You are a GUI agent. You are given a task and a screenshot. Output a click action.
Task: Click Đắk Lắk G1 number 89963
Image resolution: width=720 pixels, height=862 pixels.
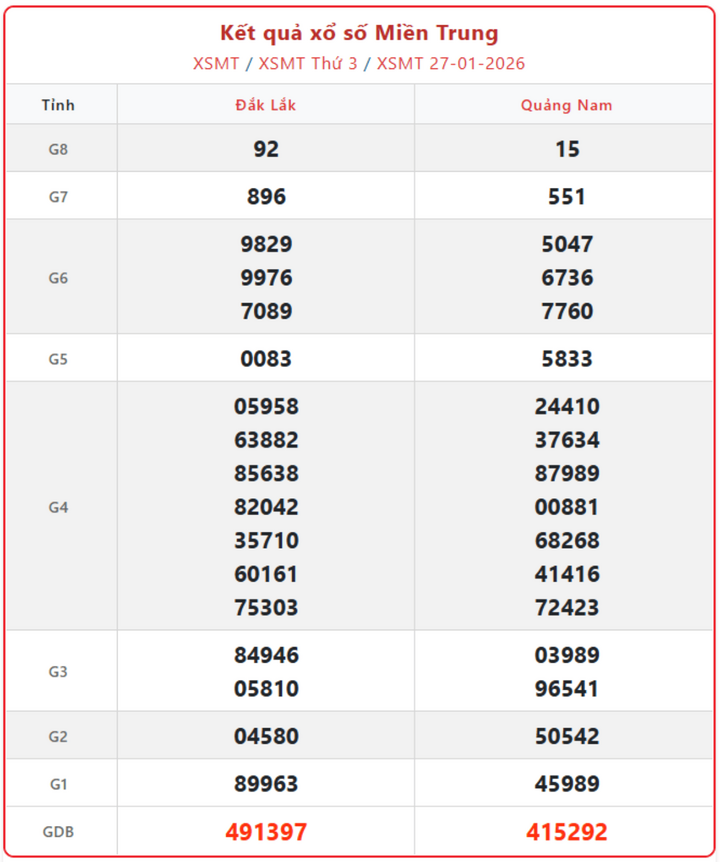[266, 784]
